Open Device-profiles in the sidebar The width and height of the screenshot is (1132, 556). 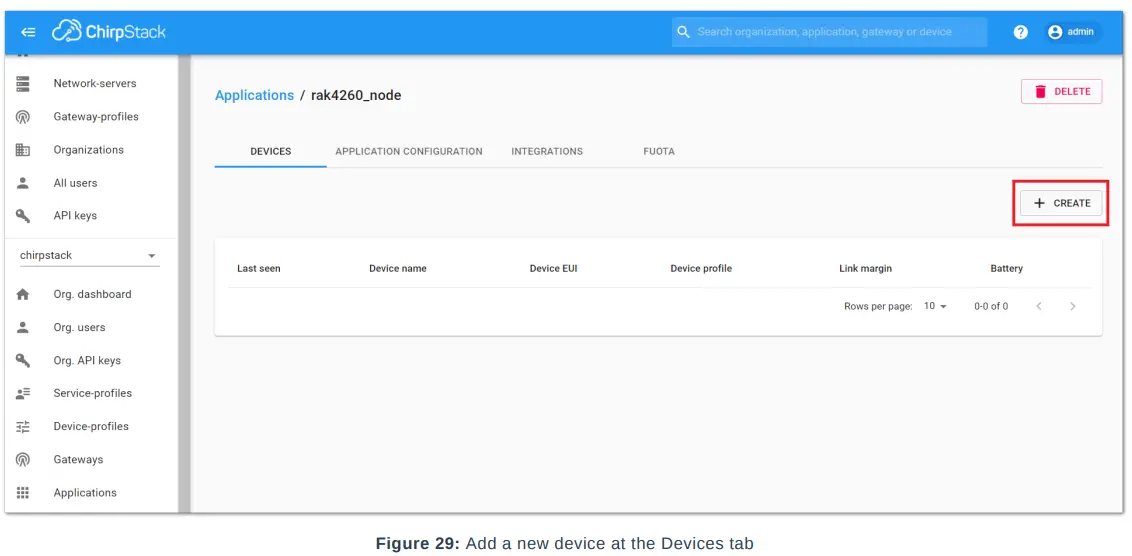(x=91, y=426)
